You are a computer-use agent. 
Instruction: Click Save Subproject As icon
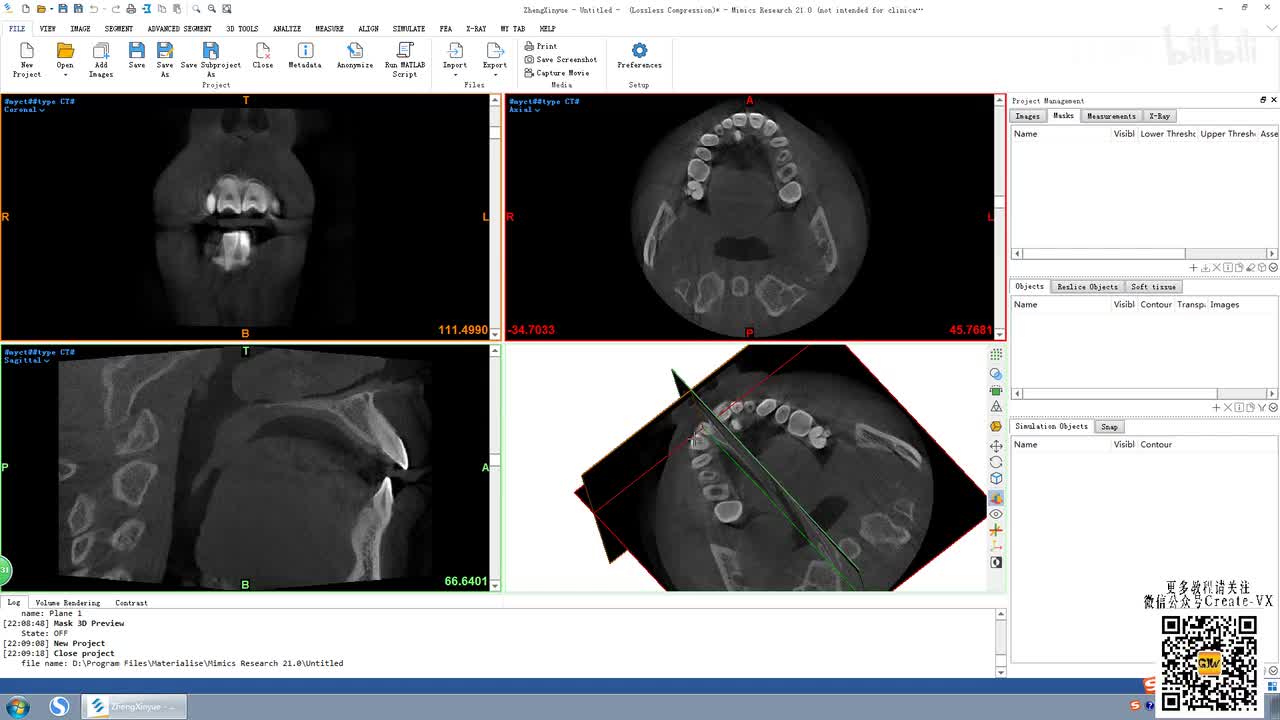click(210, 51)
